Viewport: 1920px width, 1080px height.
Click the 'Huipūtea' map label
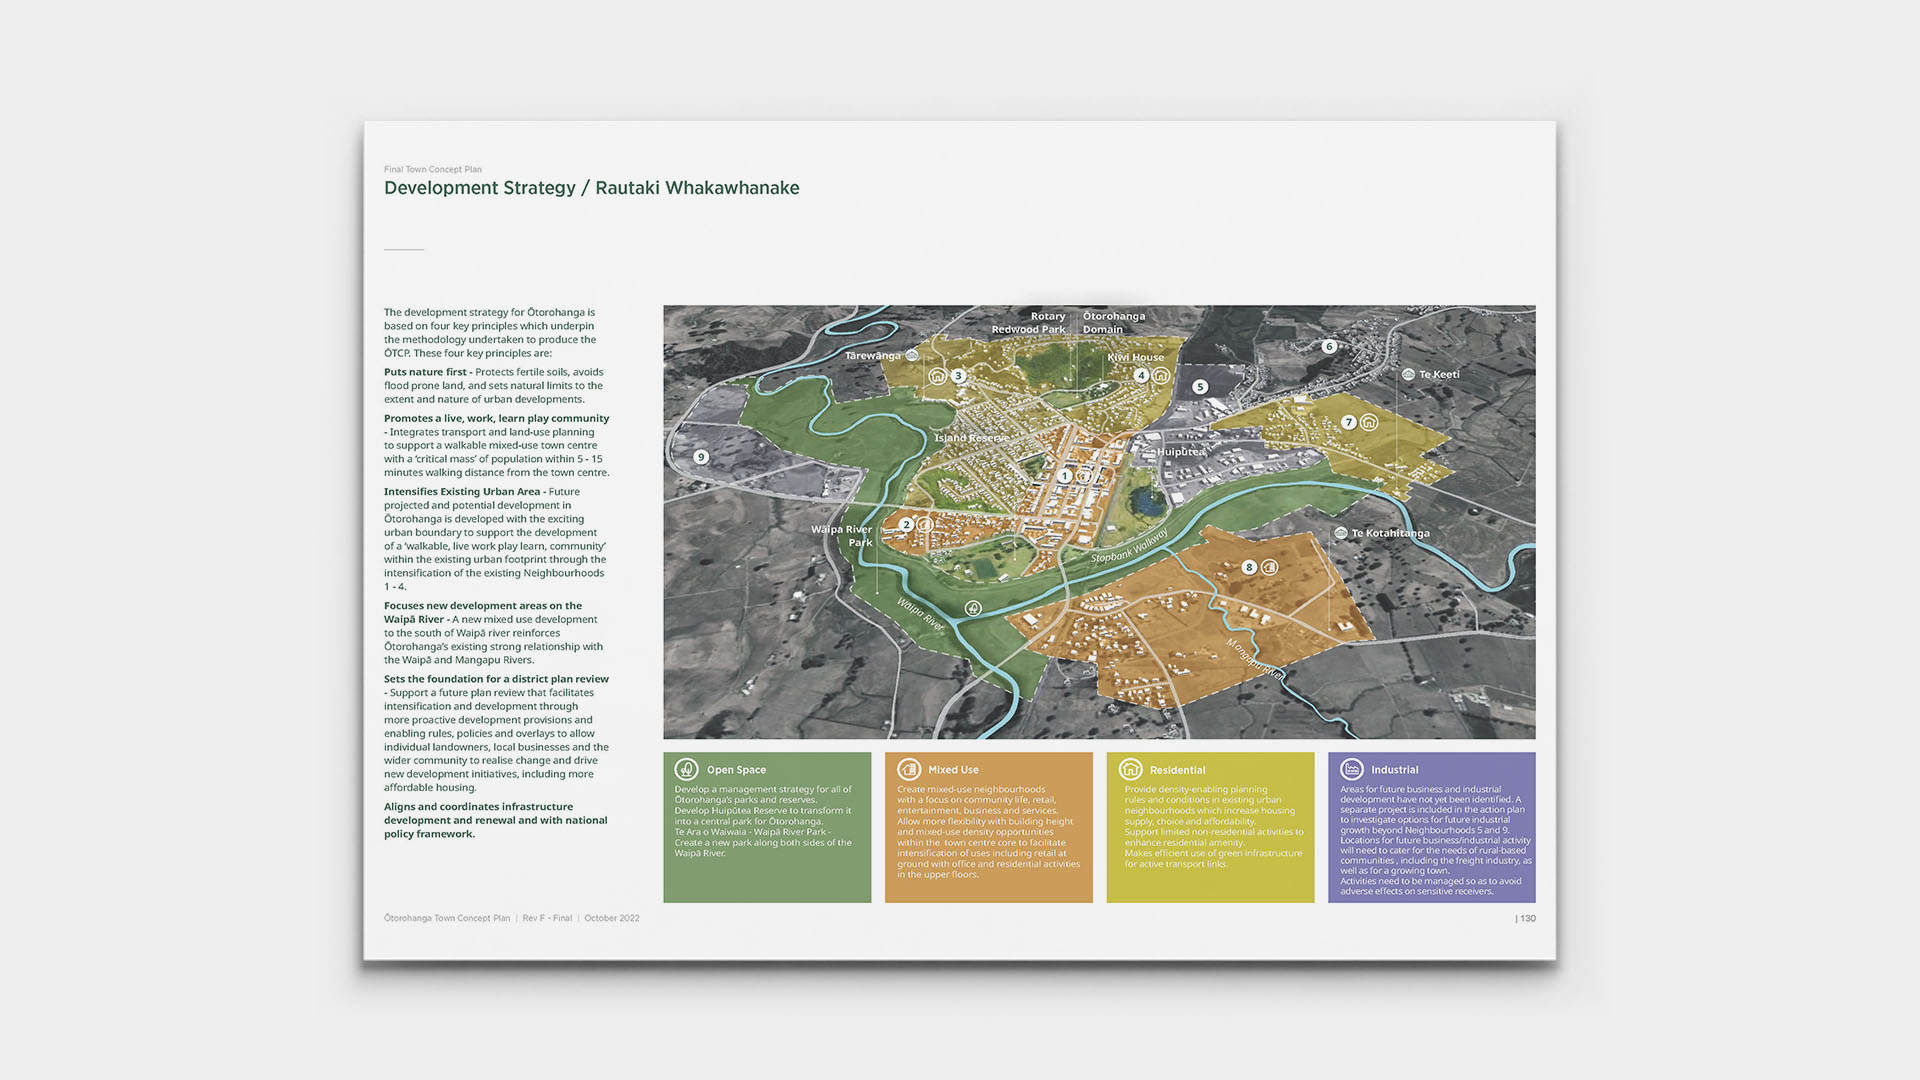point(1182,452)
